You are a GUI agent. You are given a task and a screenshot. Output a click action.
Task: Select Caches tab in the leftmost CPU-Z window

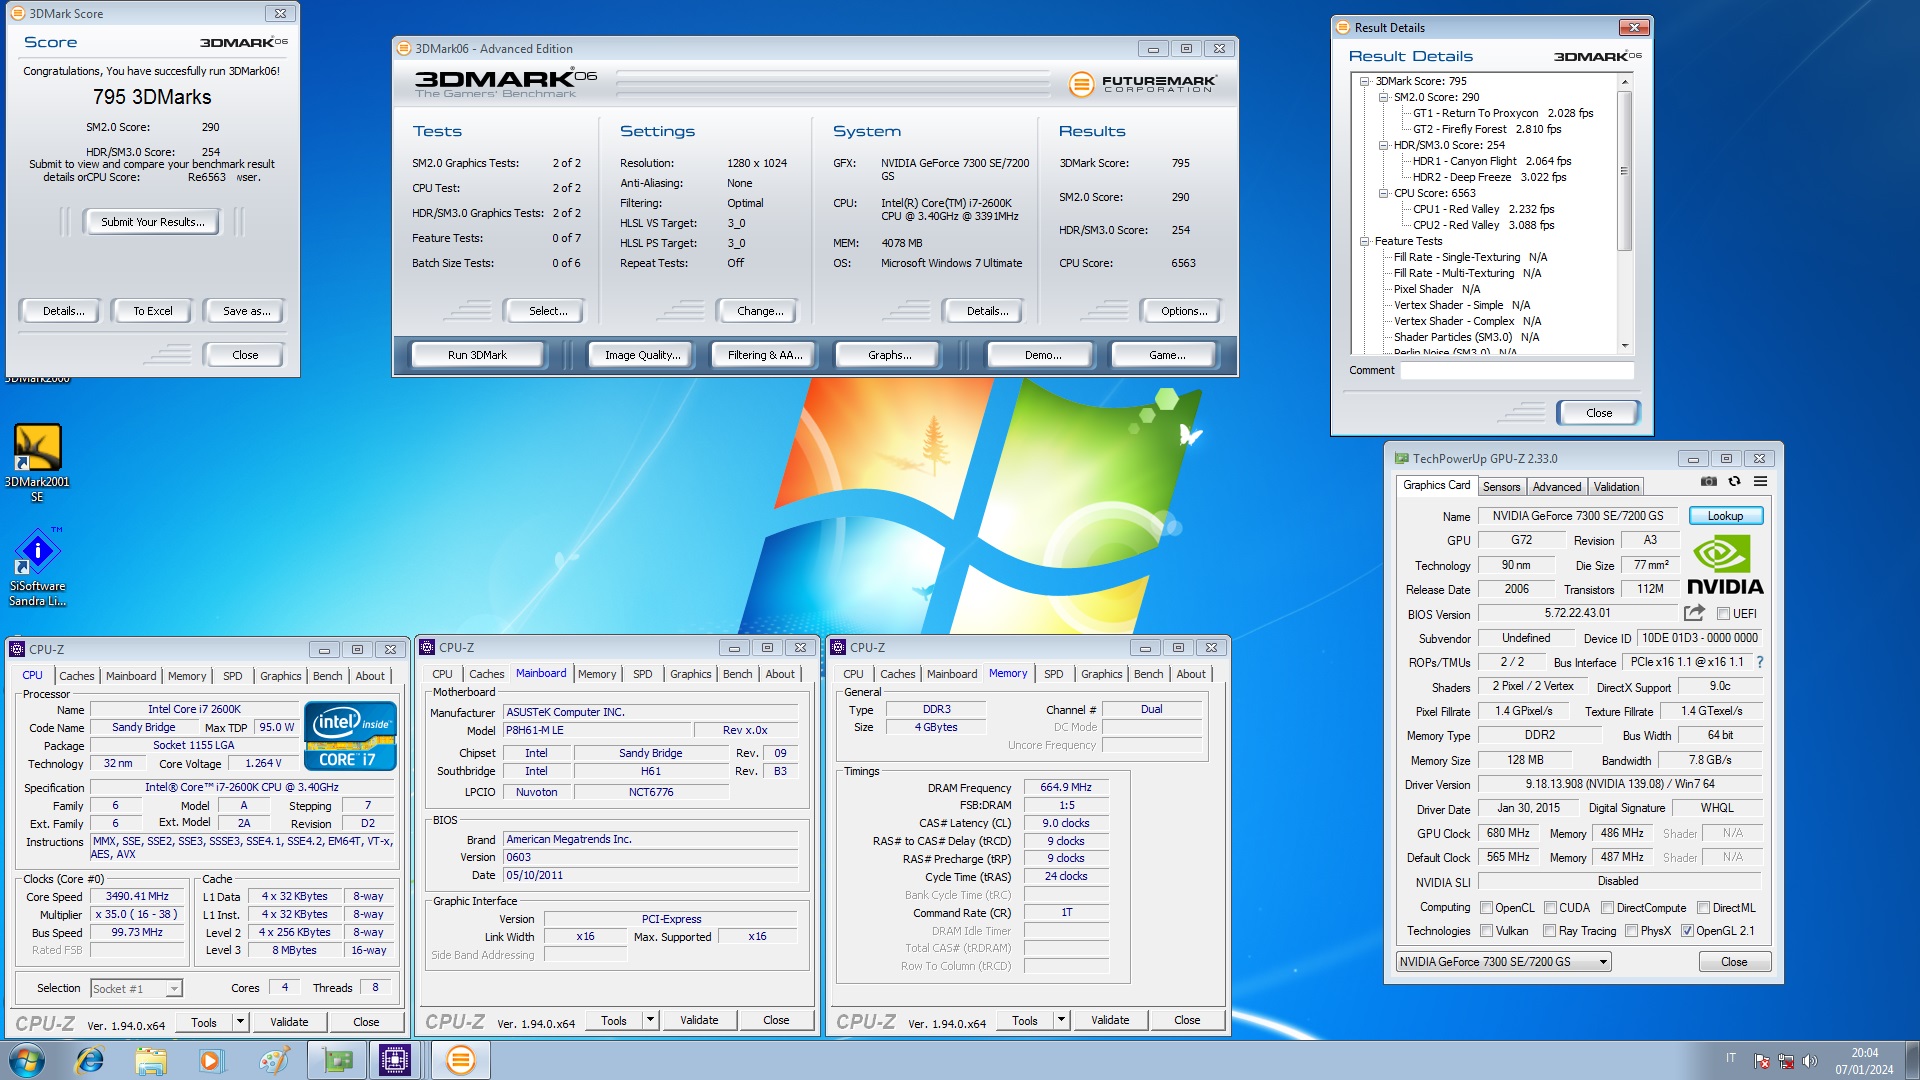click(76, 676)
